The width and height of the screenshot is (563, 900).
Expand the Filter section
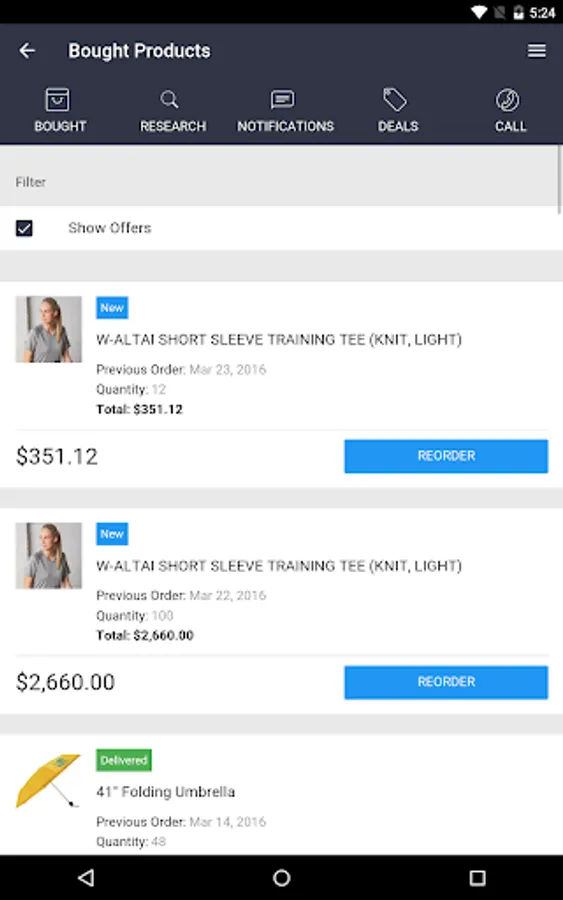(279, 182)
